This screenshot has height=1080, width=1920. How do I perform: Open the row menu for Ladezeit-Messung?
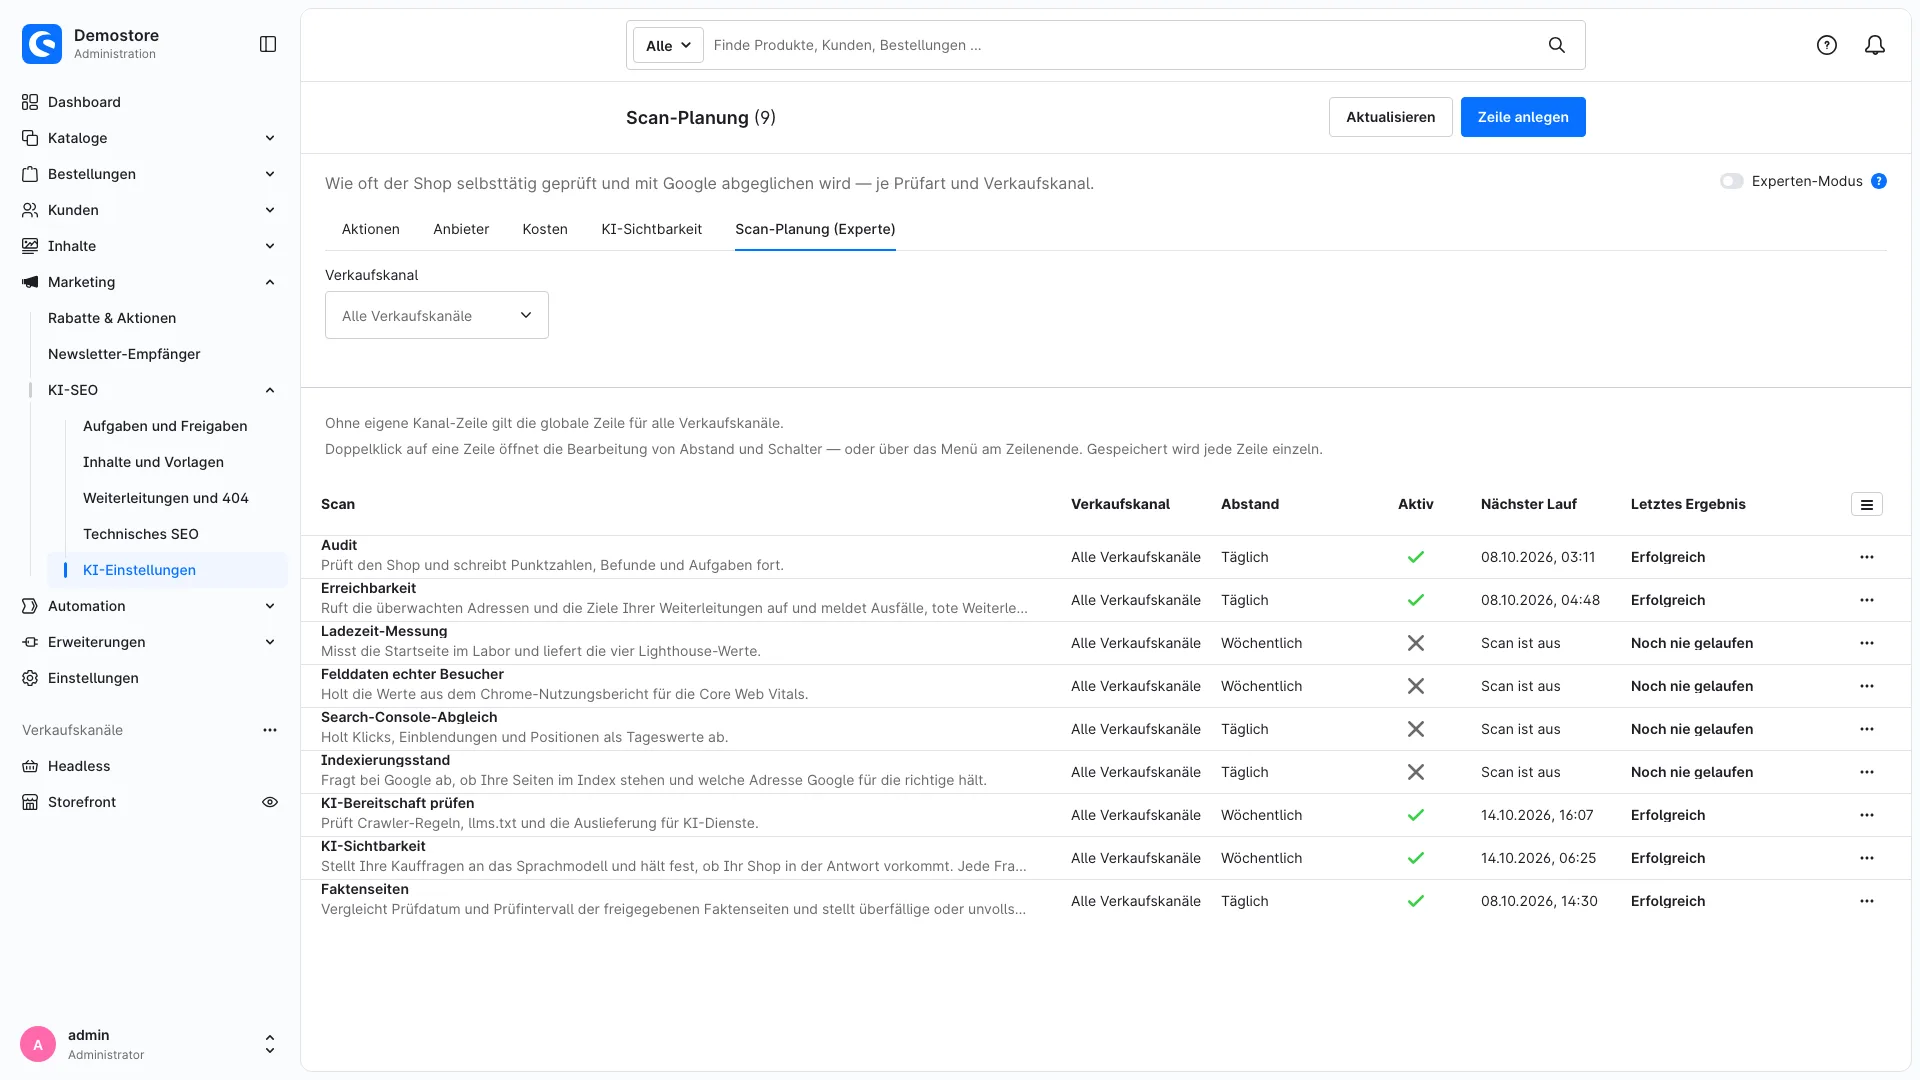tap(1867, 643)
